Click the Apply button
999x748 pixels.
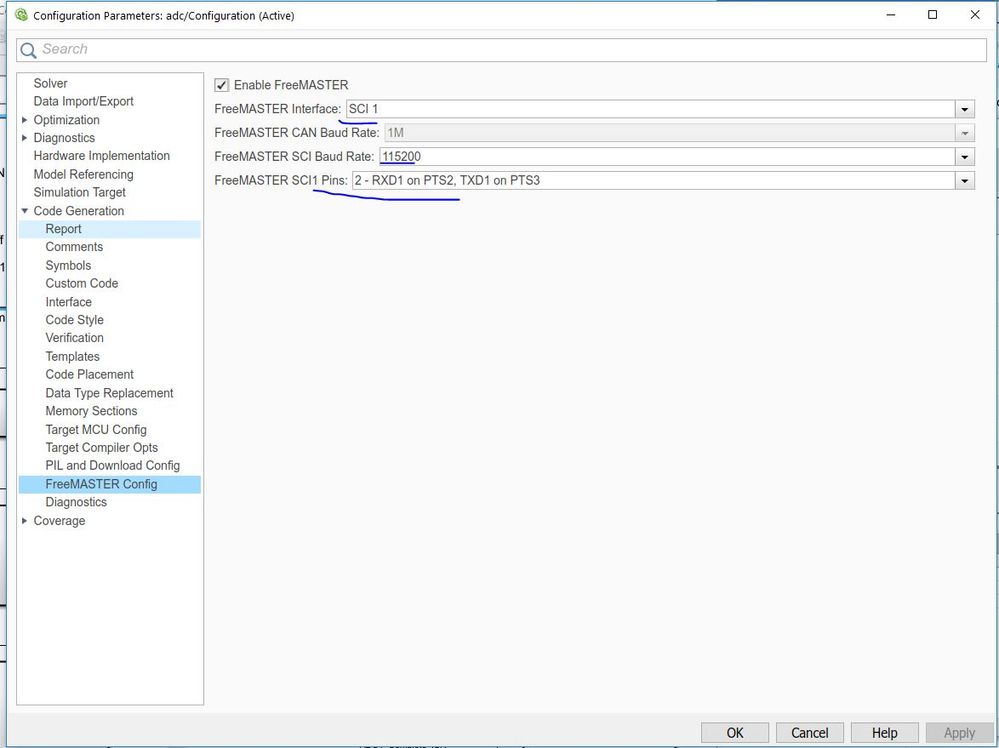tap(959, 733)
